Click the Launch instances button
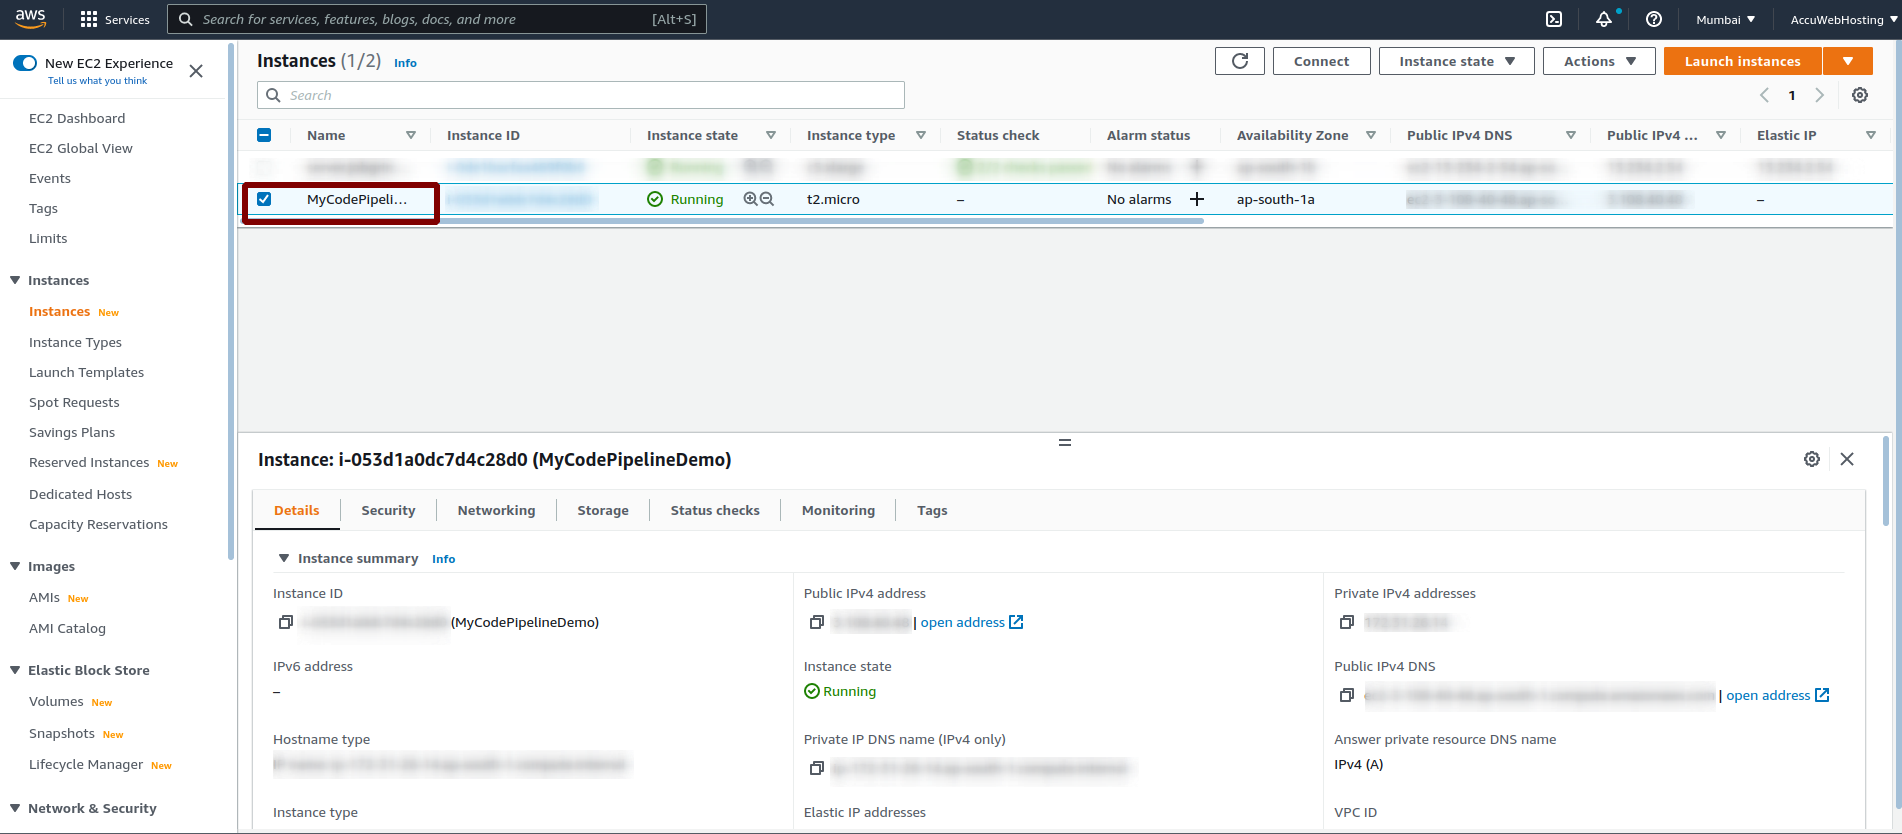 point(1743,61)
